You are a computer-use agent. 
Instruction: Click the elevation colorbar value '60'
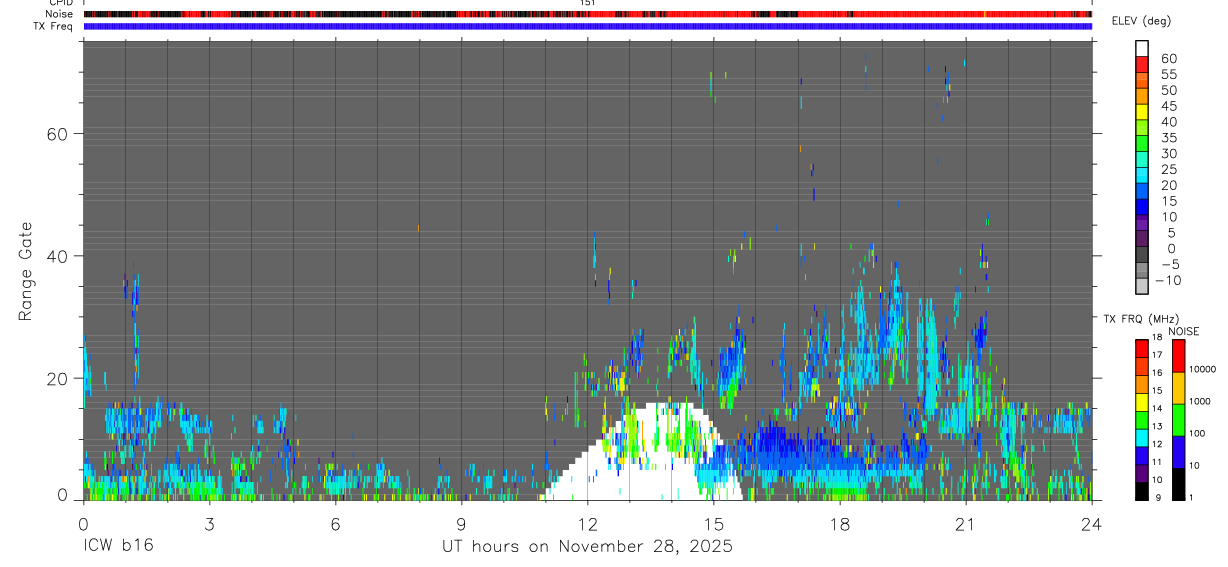pos(1167,58)
